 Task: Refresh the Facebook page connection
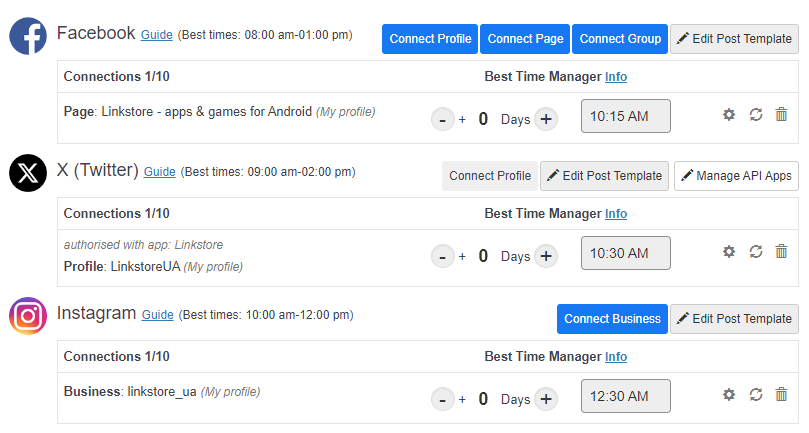pos(756,115)
